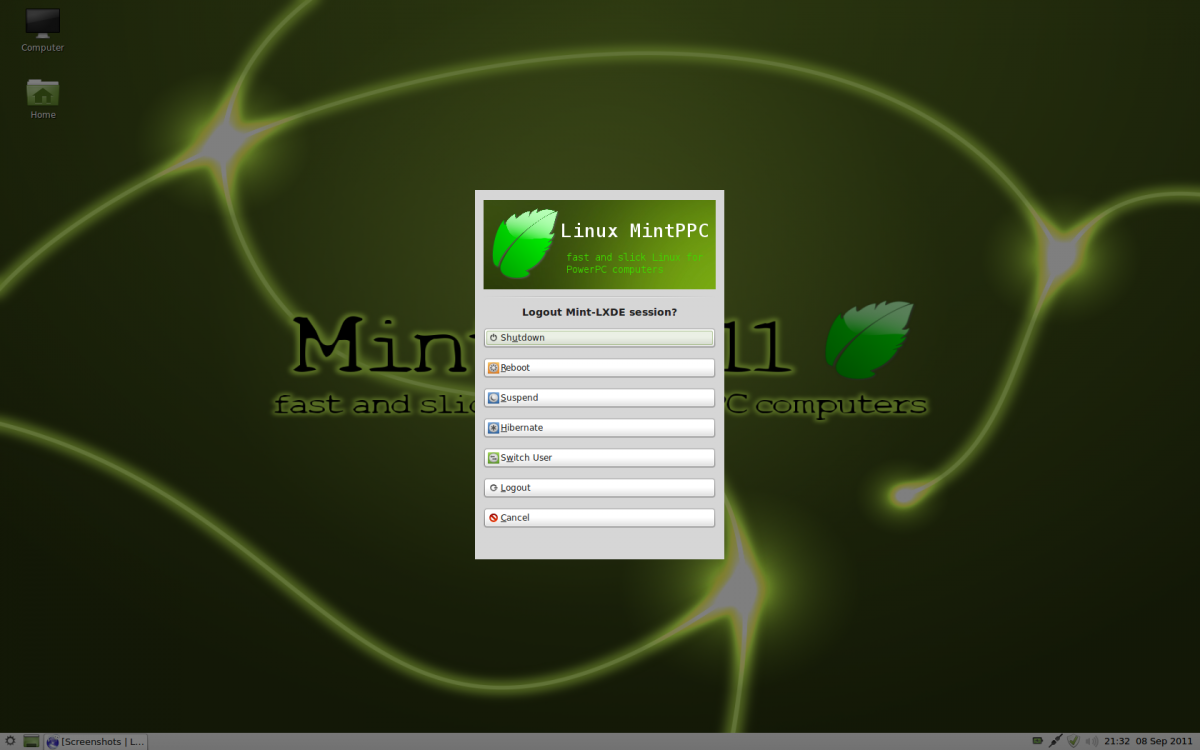The width and height of the screenshot is (1200, 750).
Task: Choose Hibernate in the logout dialog
Action: pos(599,428)
